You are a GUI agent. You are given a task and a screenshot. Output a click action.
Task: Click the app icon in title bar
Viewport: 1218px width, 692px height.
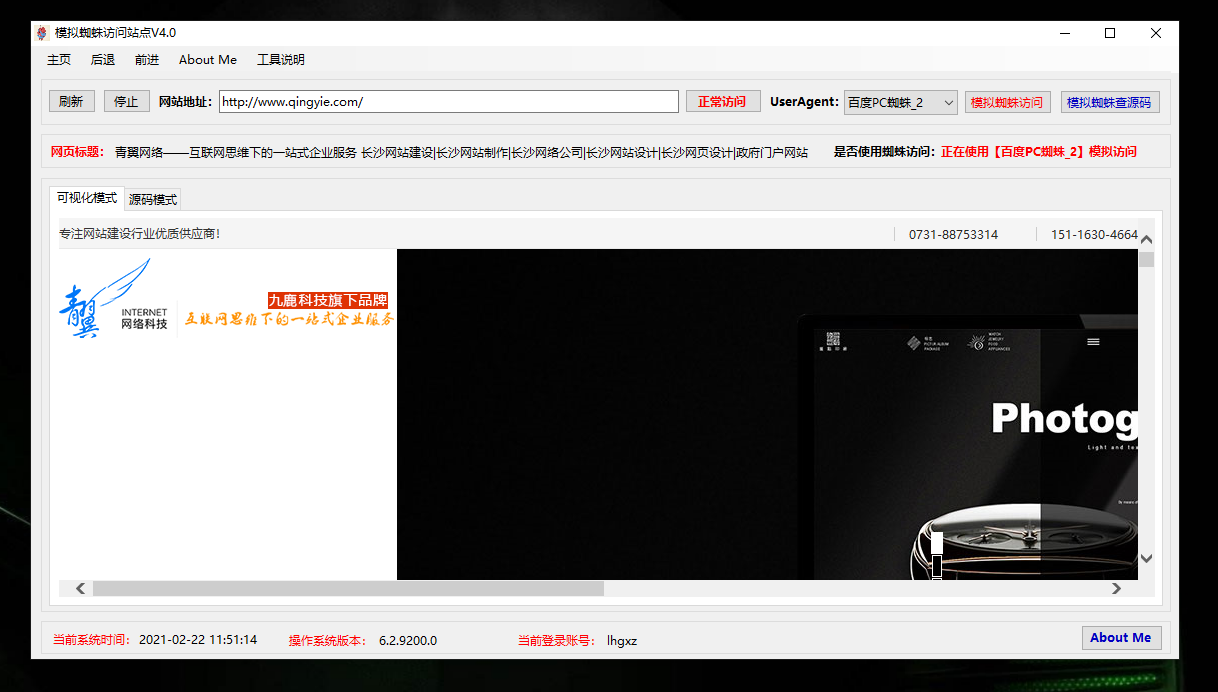(x=41, y=33)
